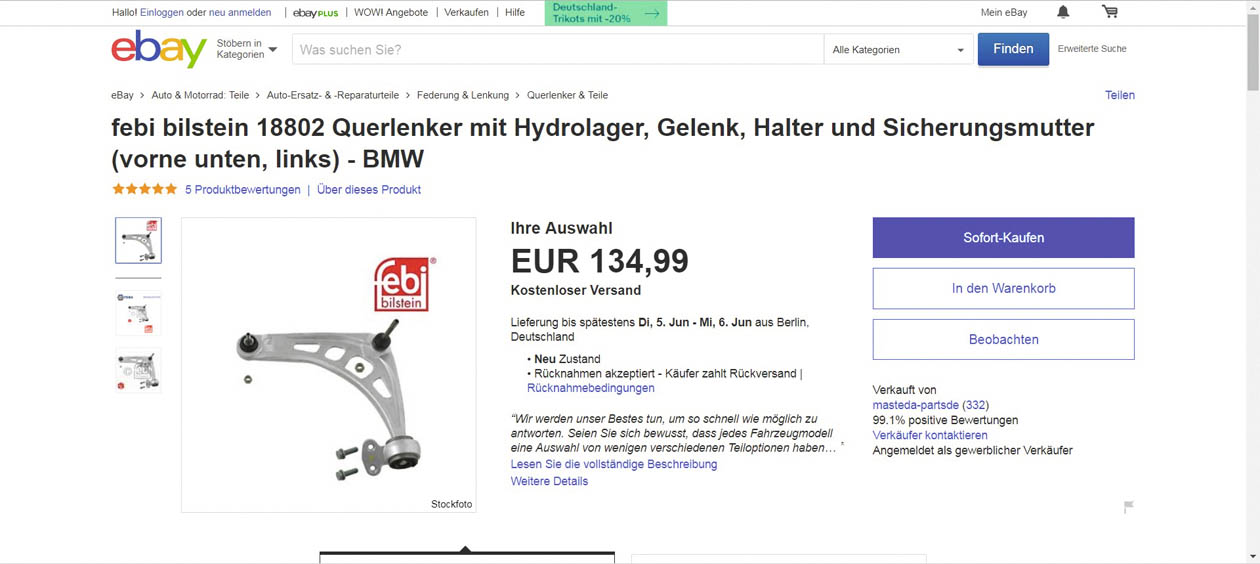Click the Sofort-Kaufen button

(1003, 238)
